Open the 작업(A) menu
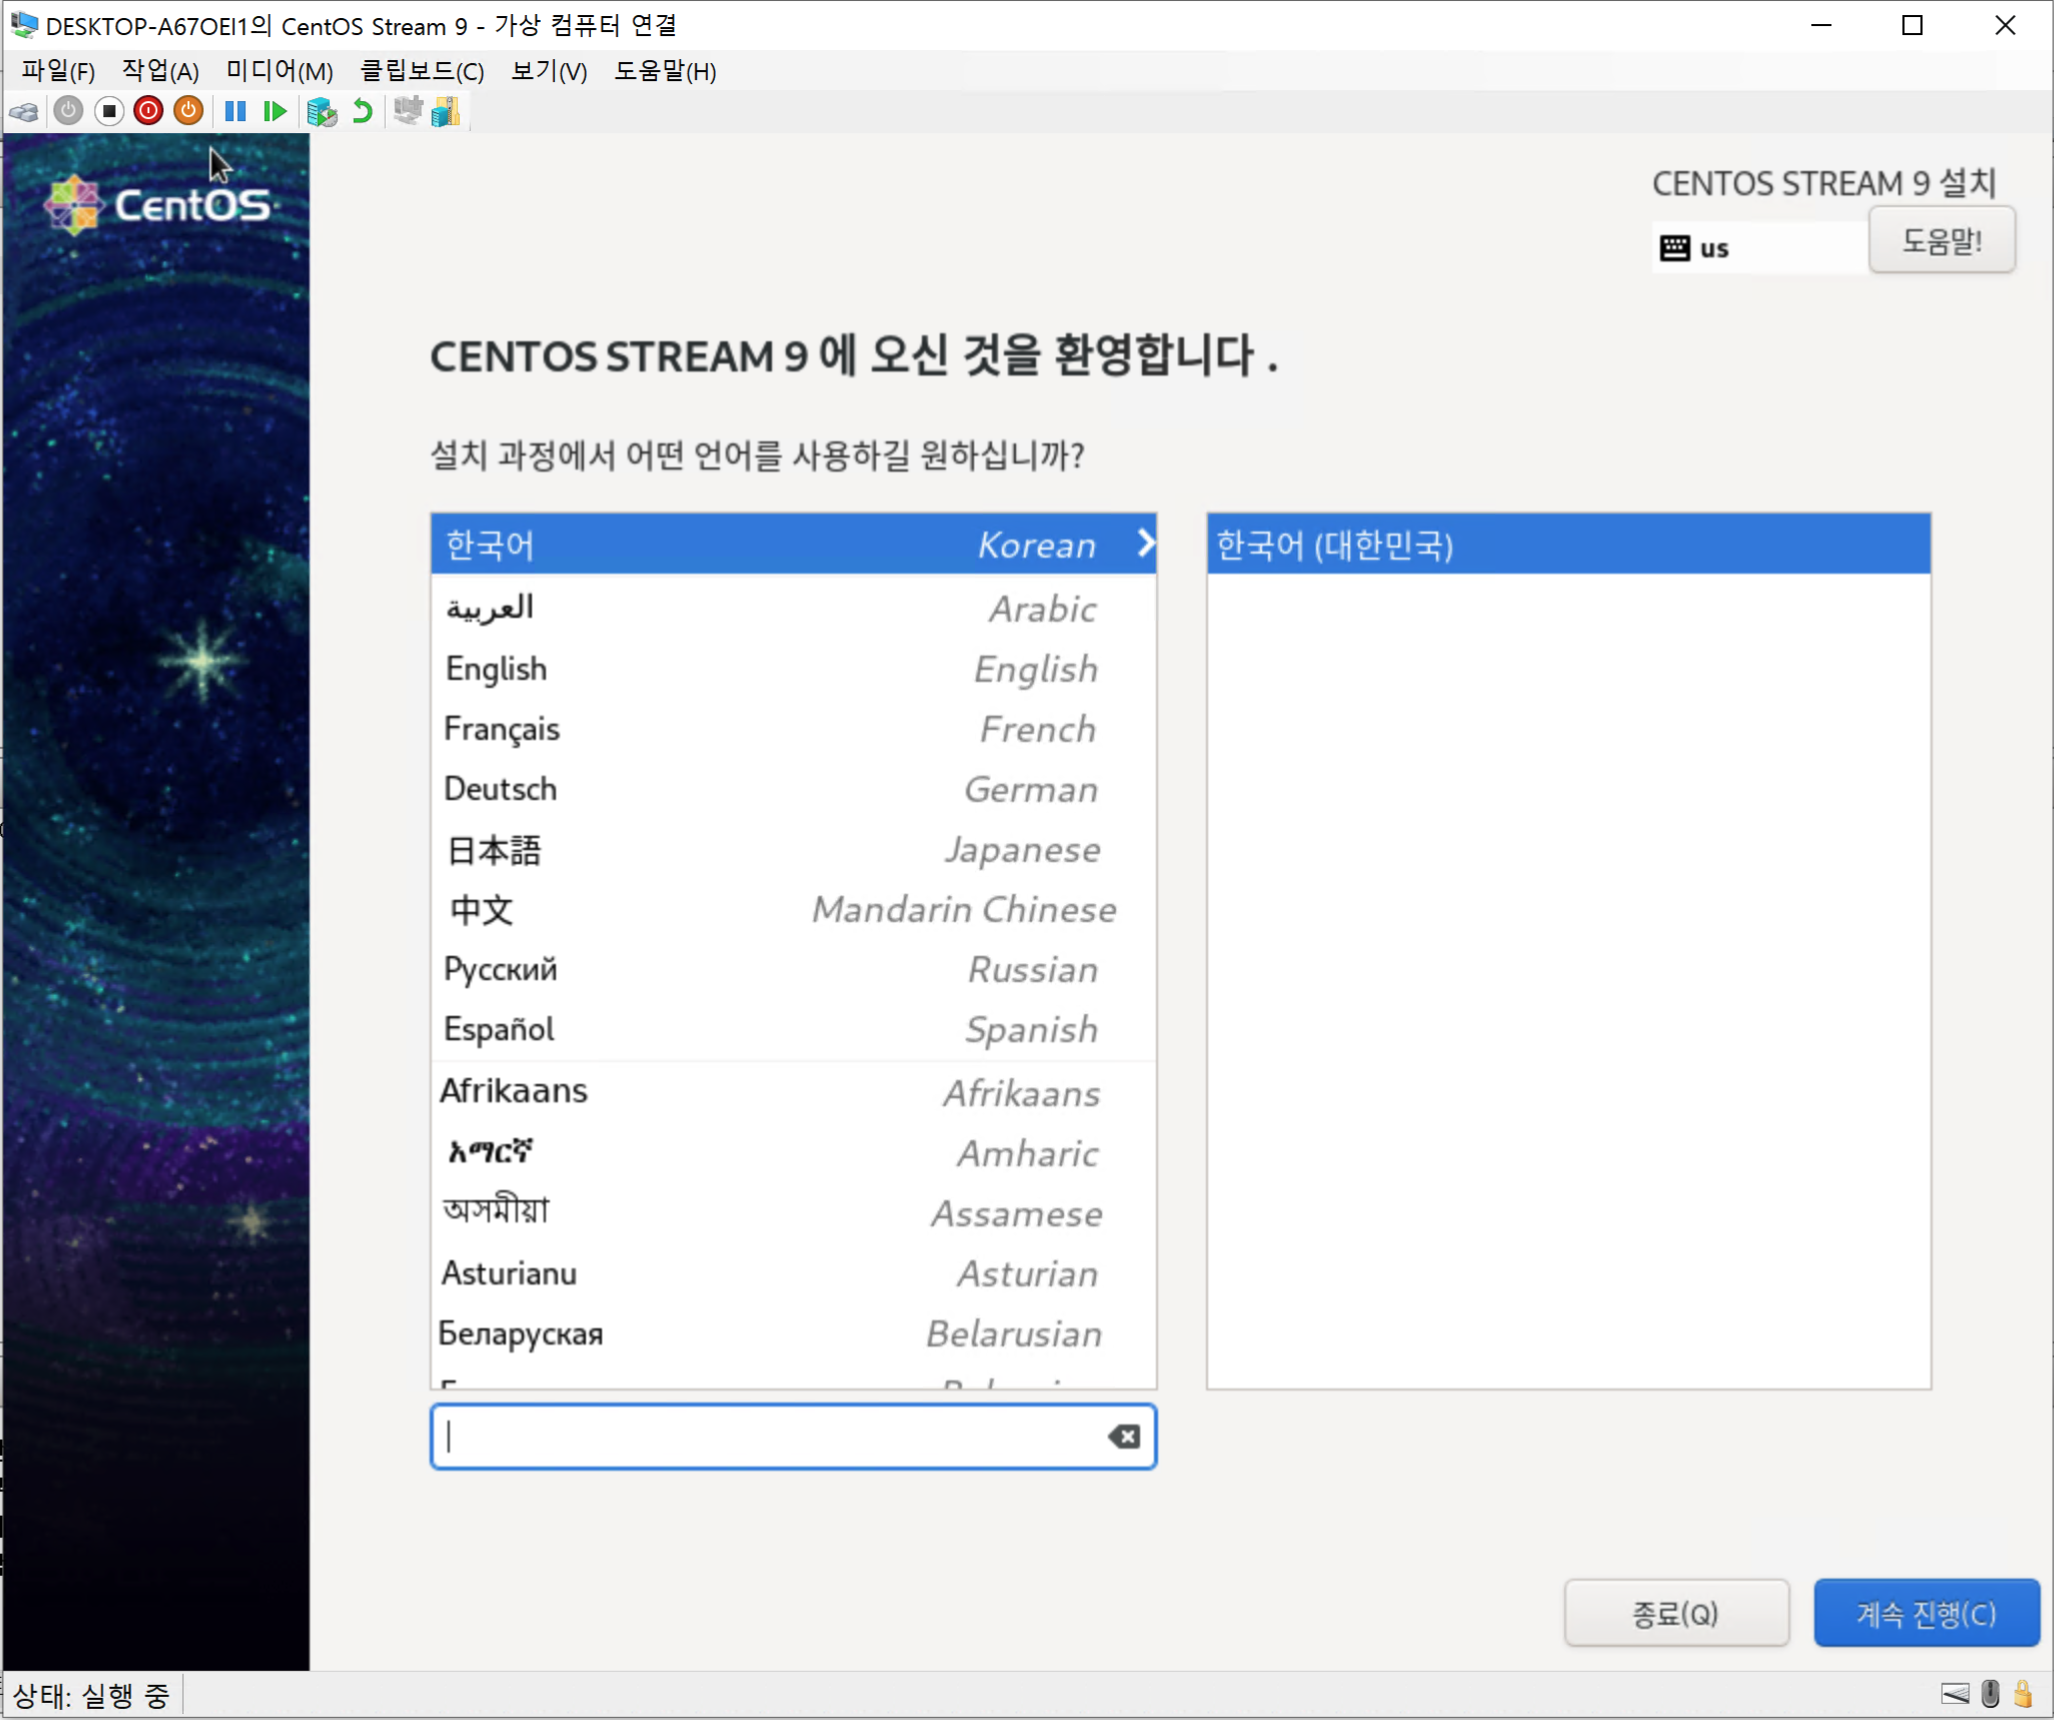This screenshot has height=1720, width=2054. click(160, 71)
